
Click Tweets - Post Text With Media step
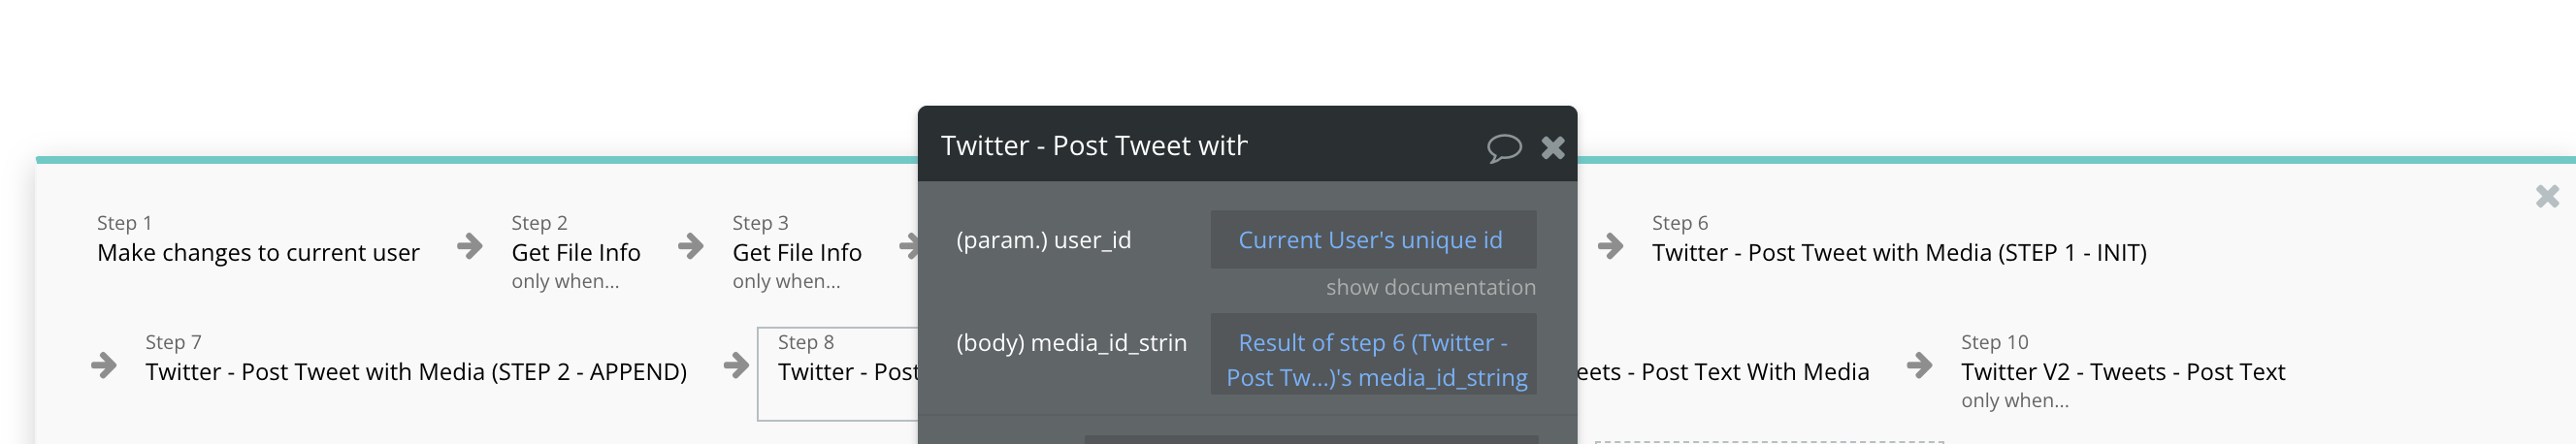coord(1723,371)
